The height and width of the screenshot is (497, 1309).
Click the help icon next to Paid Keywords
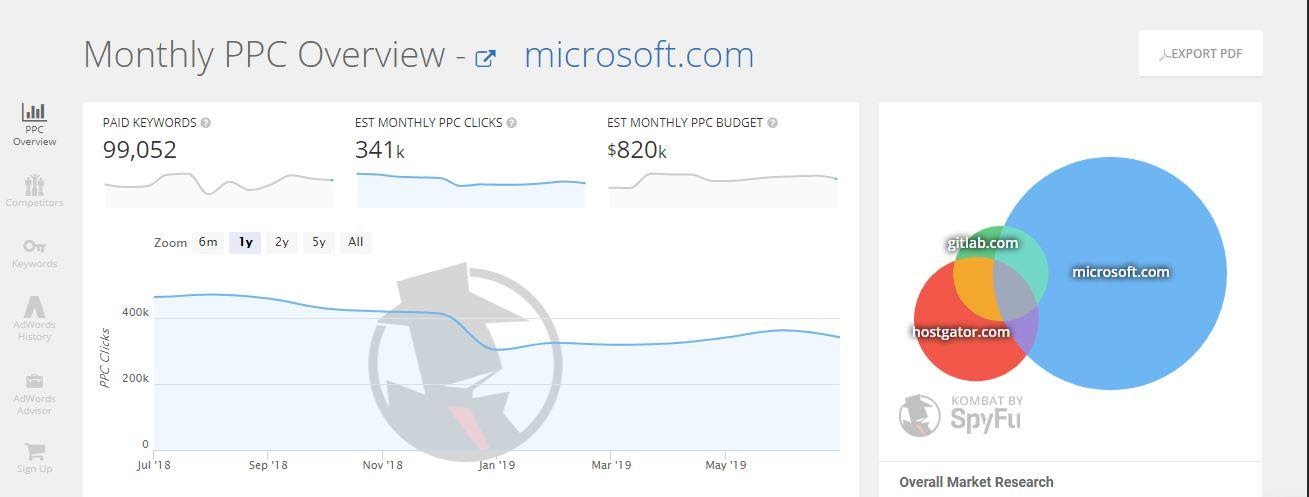[206, 123]
